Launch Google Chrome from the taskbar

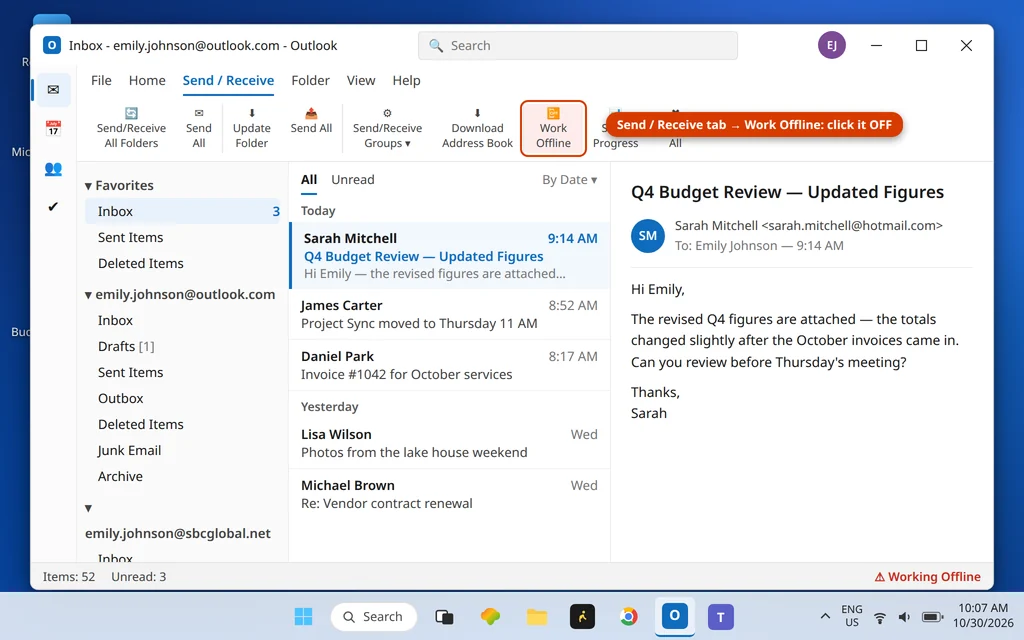629,616
